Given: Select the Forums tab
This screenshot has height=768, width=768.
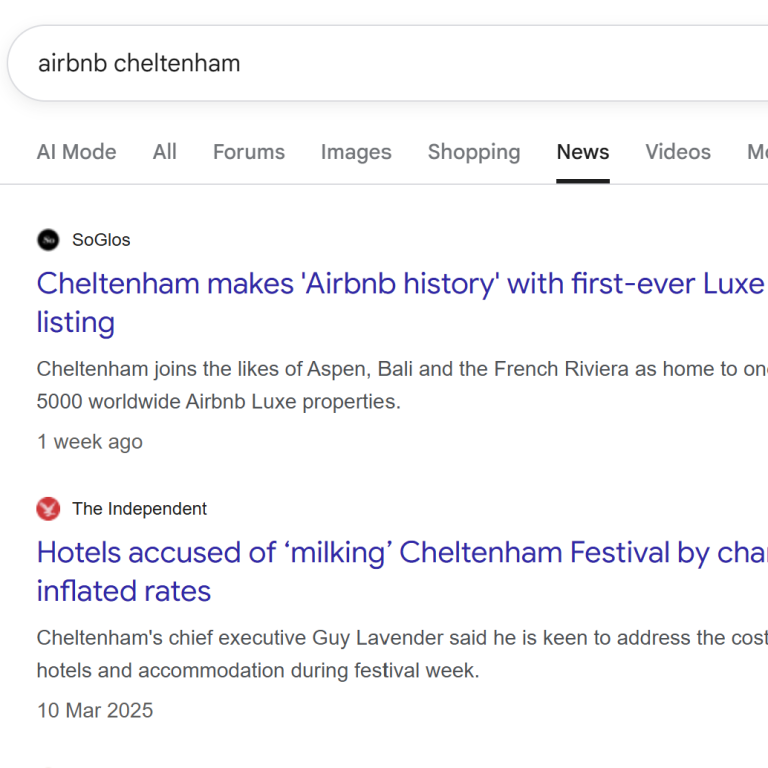Looking at the screenshot, I should pyautogui.click(x=249, y=152).
